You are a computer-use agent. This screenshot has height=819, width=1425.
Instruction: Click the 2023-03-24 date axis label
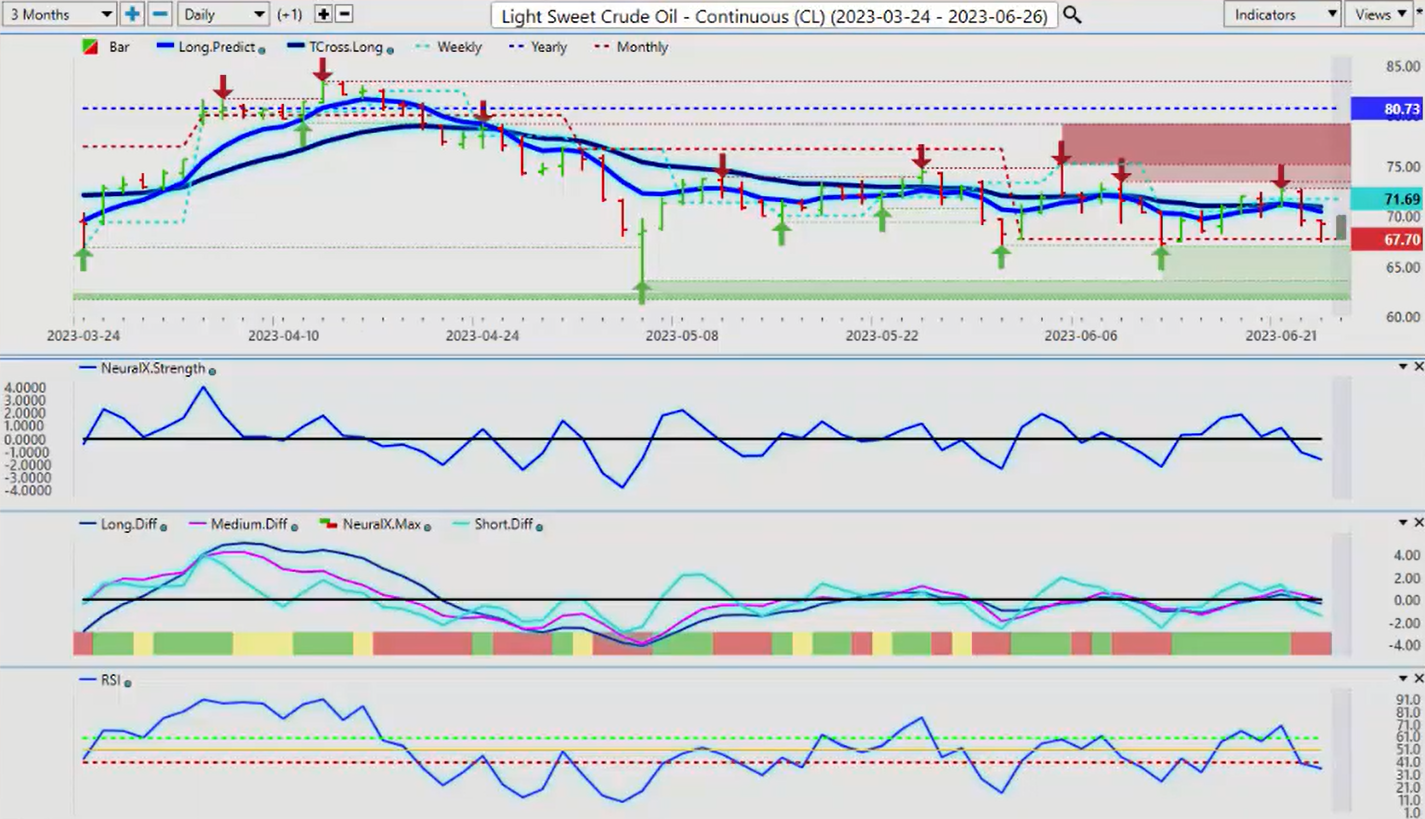click(x=83, y=336)
